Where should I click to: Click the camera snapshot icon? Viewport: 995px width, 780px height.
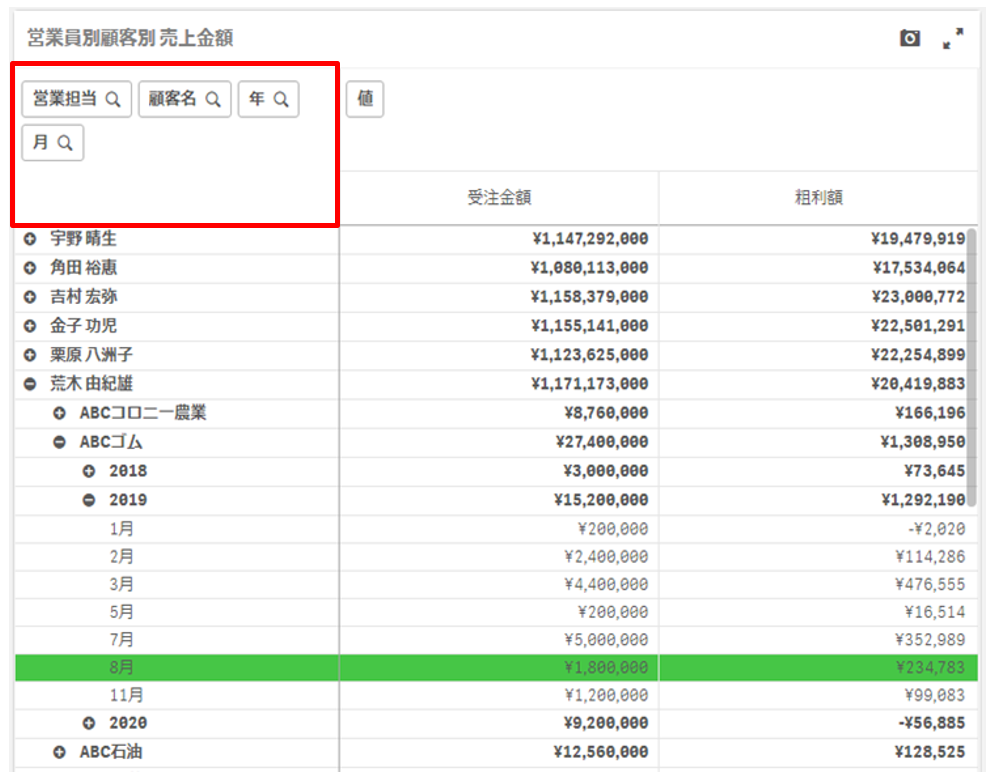(909, 39)
